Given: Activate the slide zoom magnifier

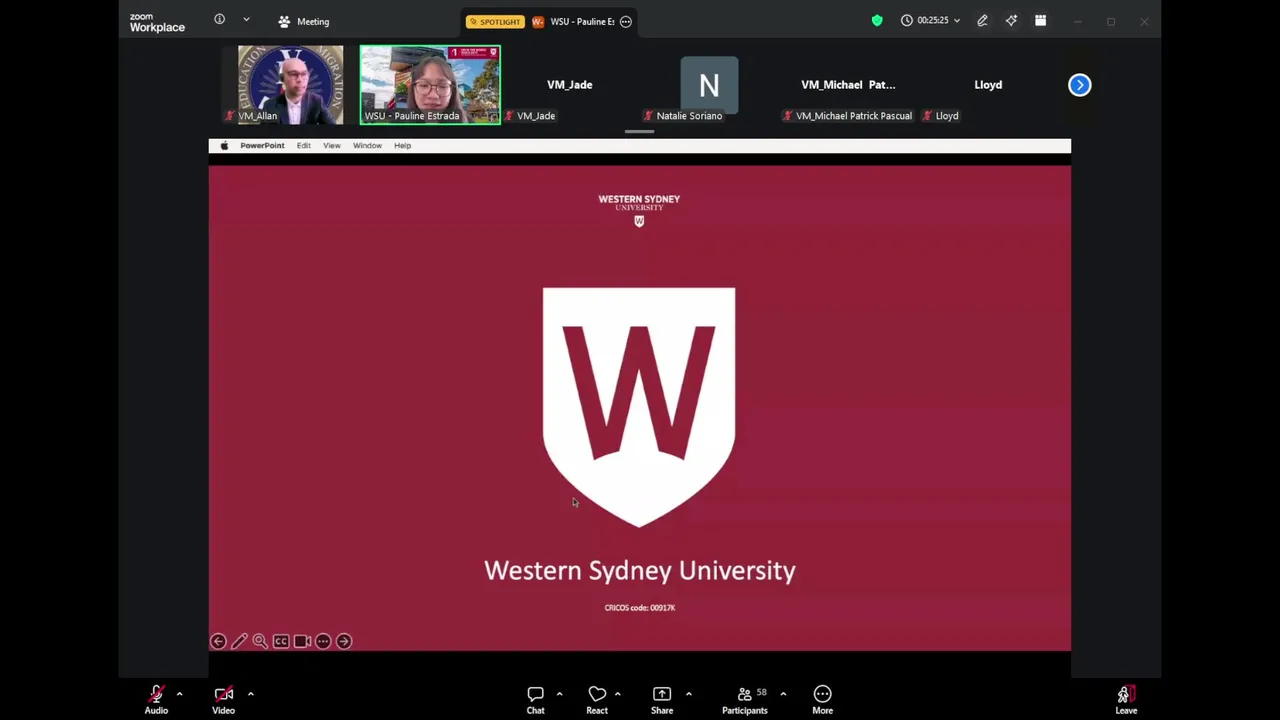Looking at the screenshot, I should click(x=260, y=641).
